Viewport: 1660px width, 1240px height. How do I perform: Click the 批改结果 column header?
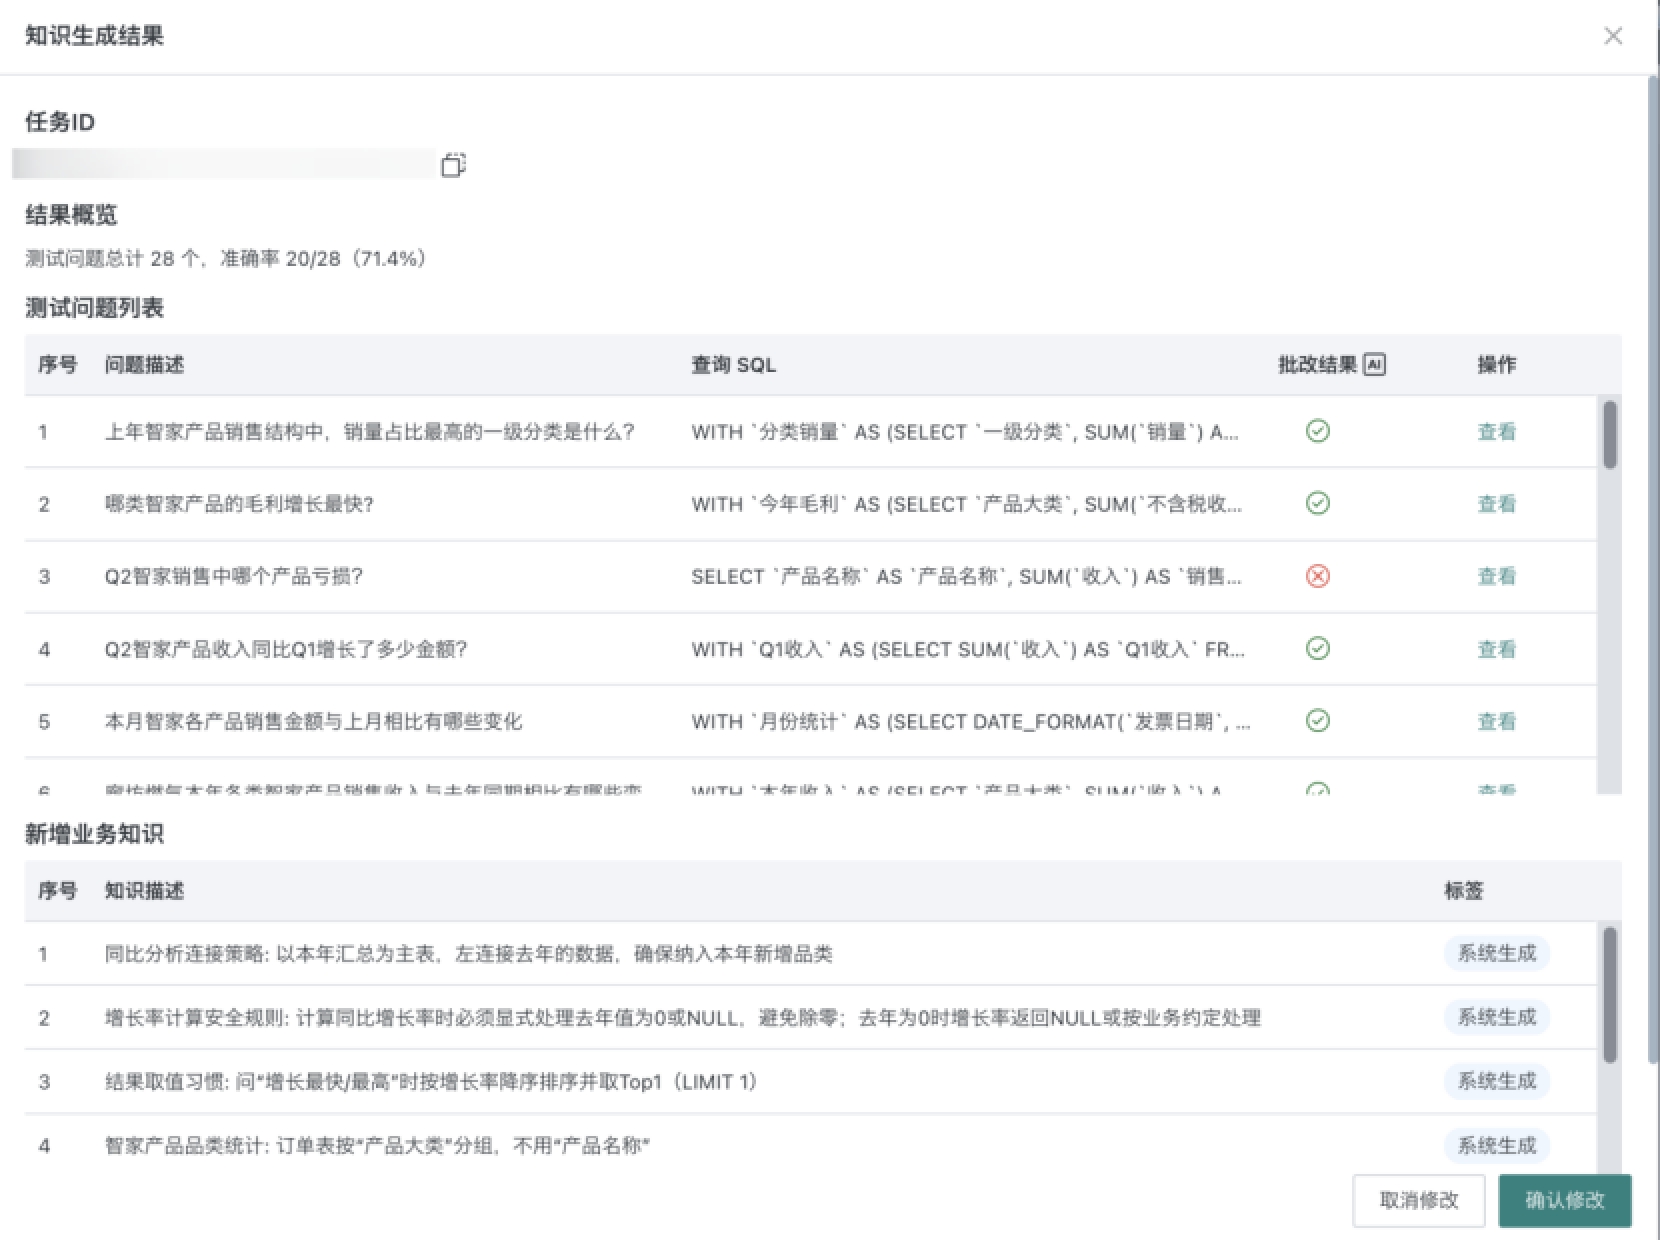[x=1318, y=365]
